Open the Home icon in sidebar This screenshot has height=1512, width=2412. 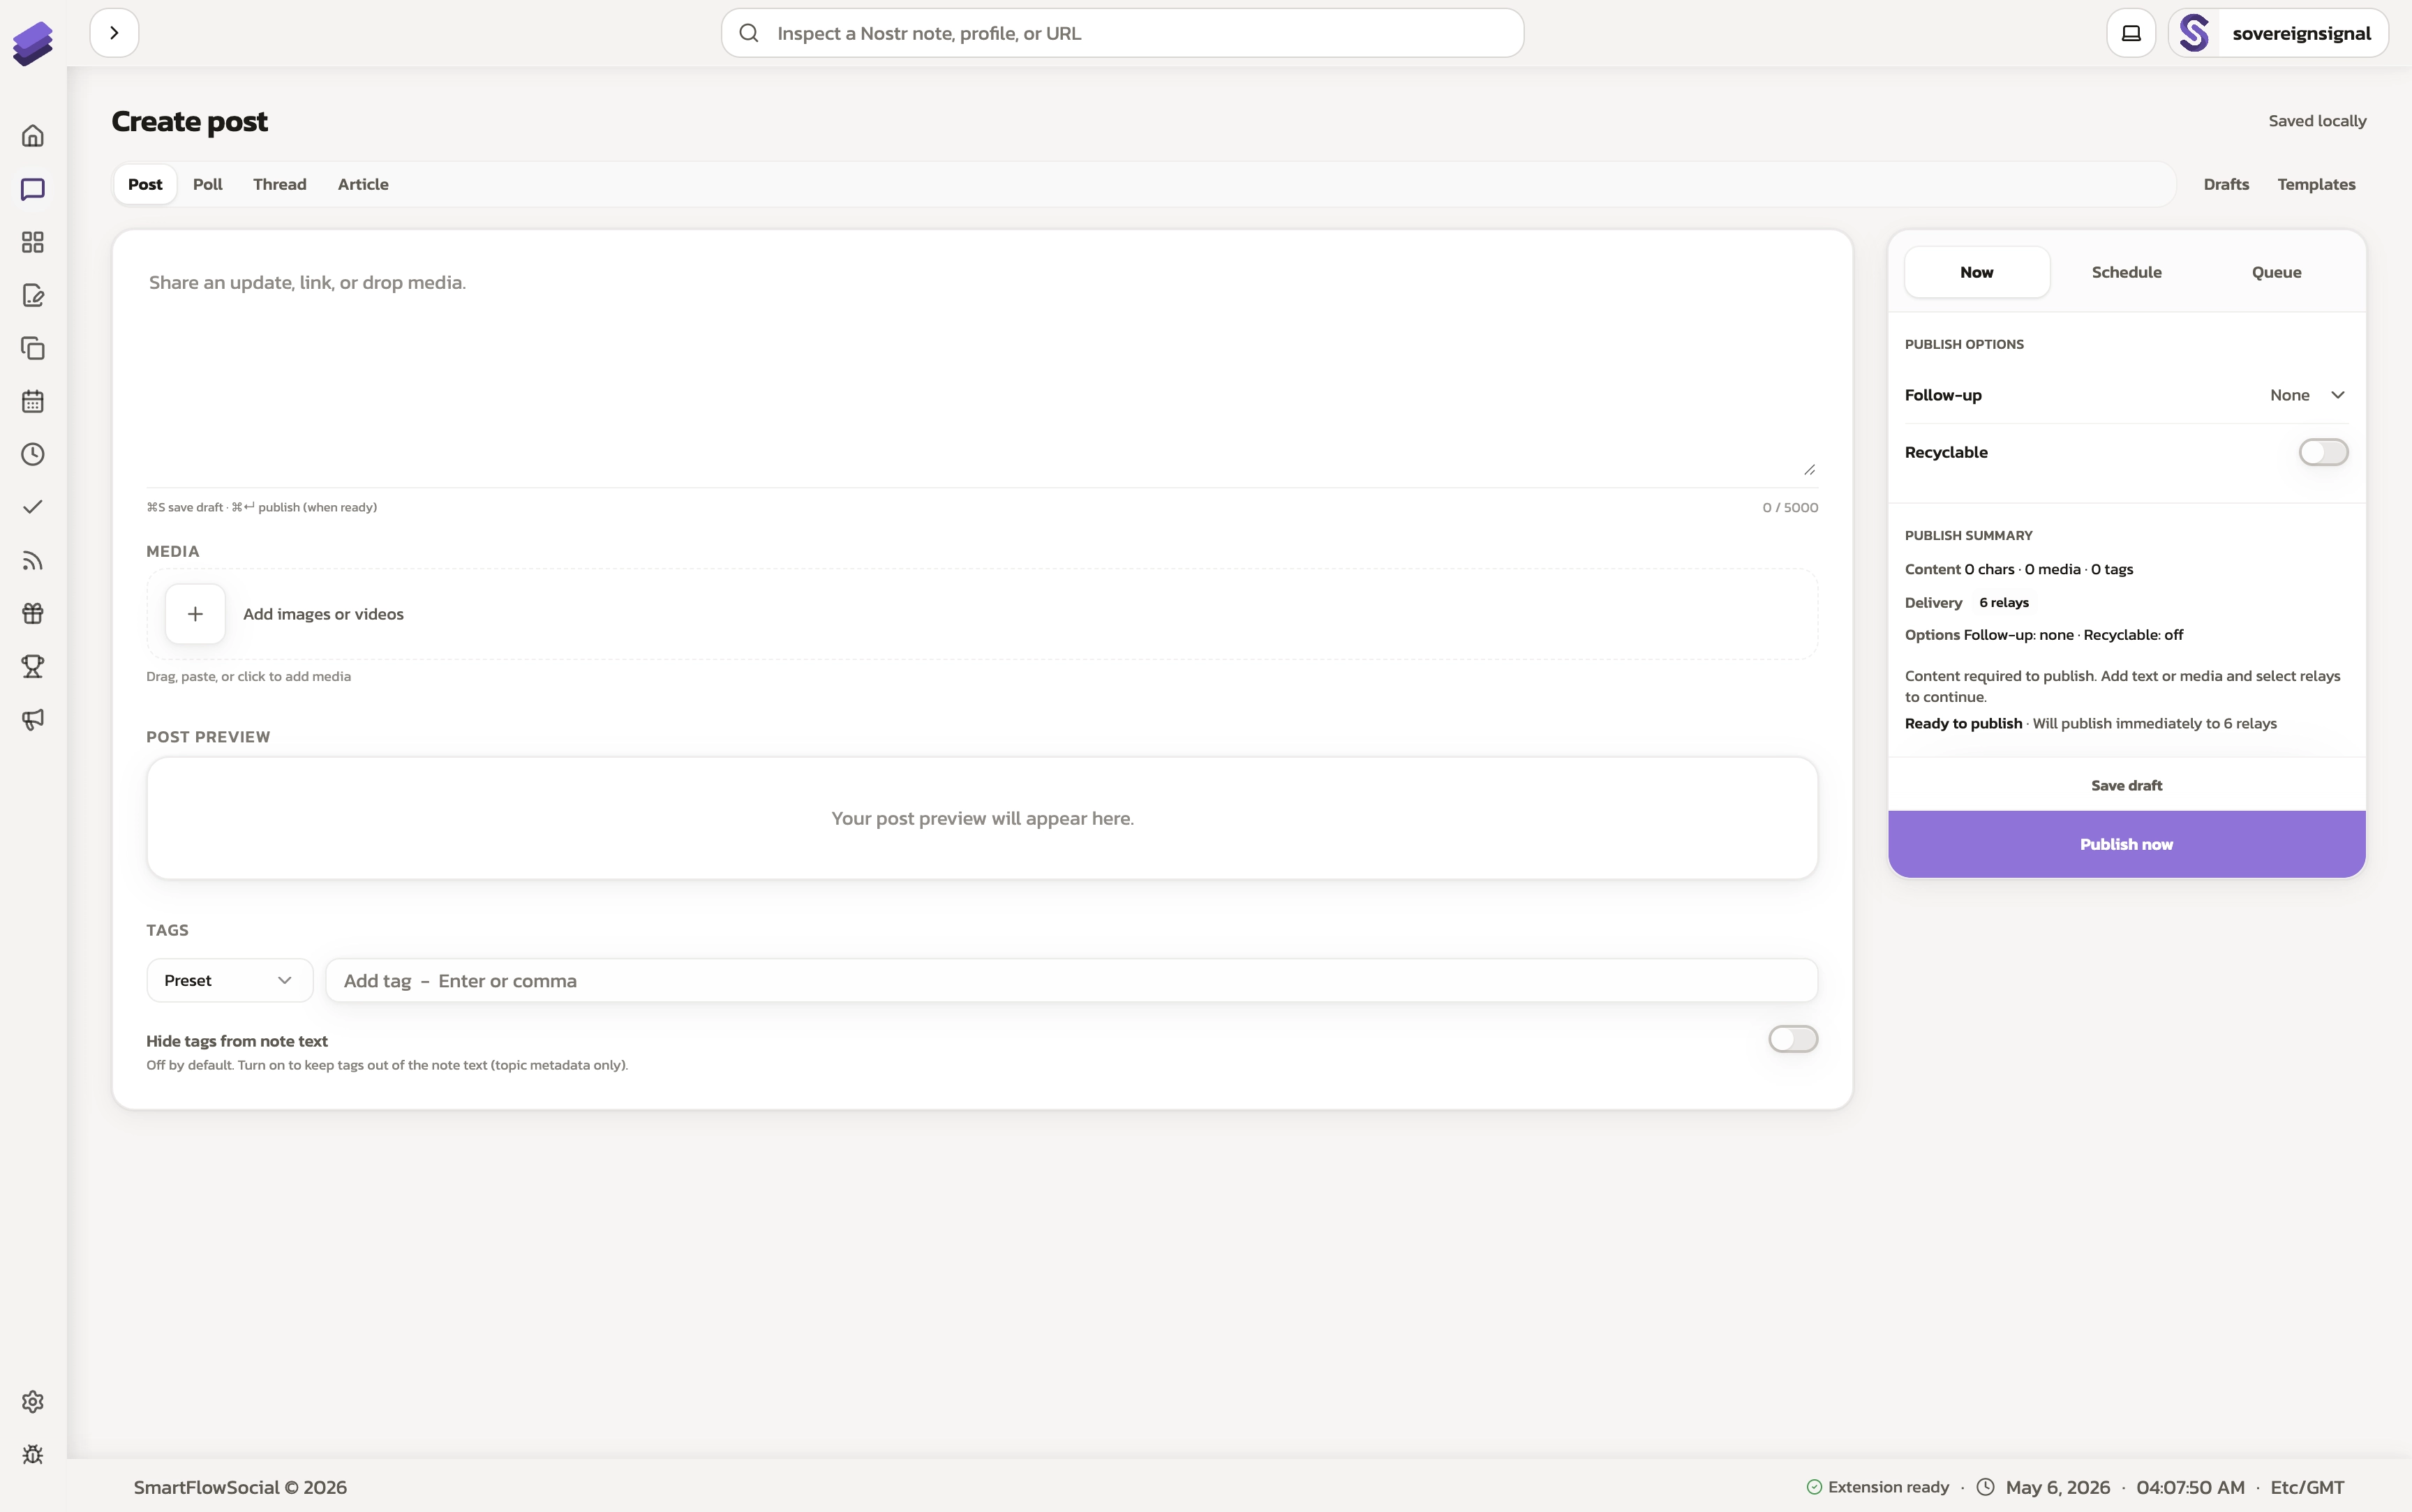pyautogui.click(x=33, y=136)
